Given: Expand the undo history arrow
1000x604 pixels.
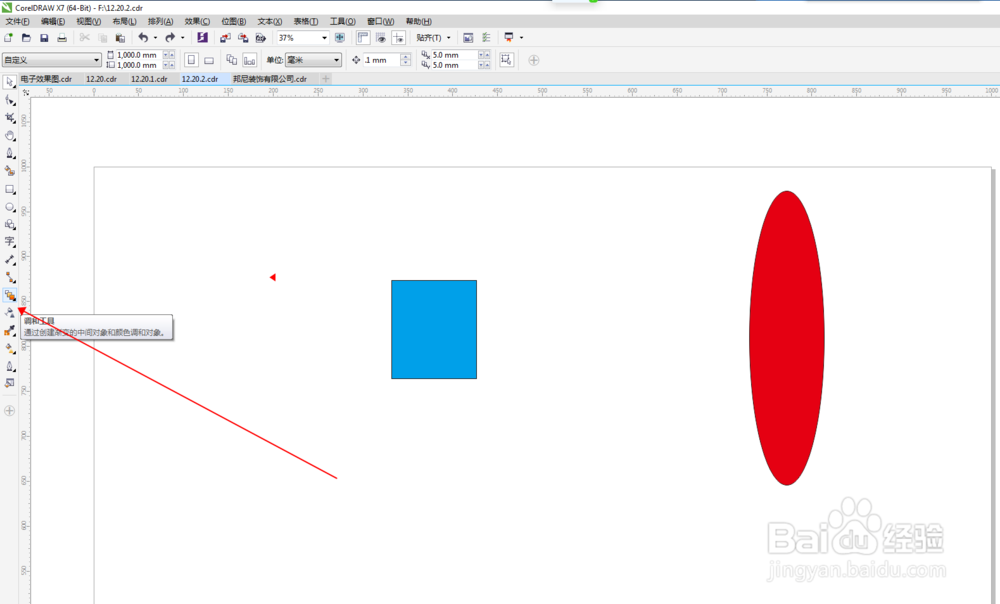Looking at the screenshot, I should [155, 38].
